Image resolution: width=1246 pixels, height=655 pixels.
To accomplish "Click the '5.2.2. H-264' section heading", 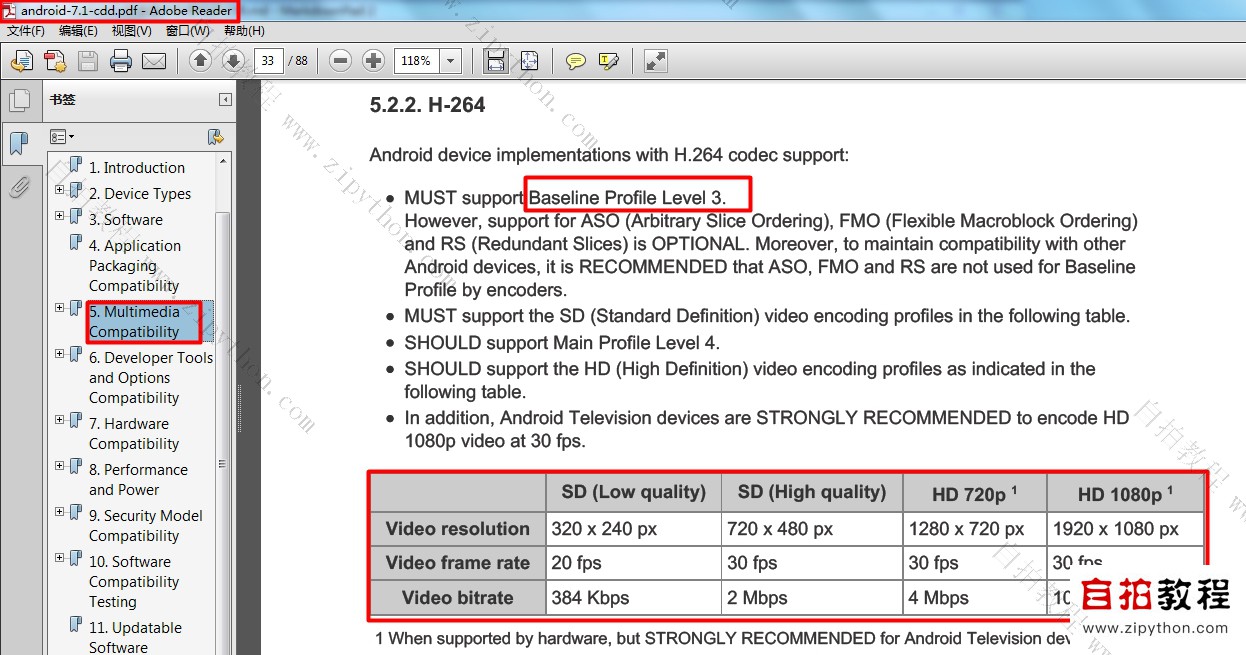I will pos(427,105).
